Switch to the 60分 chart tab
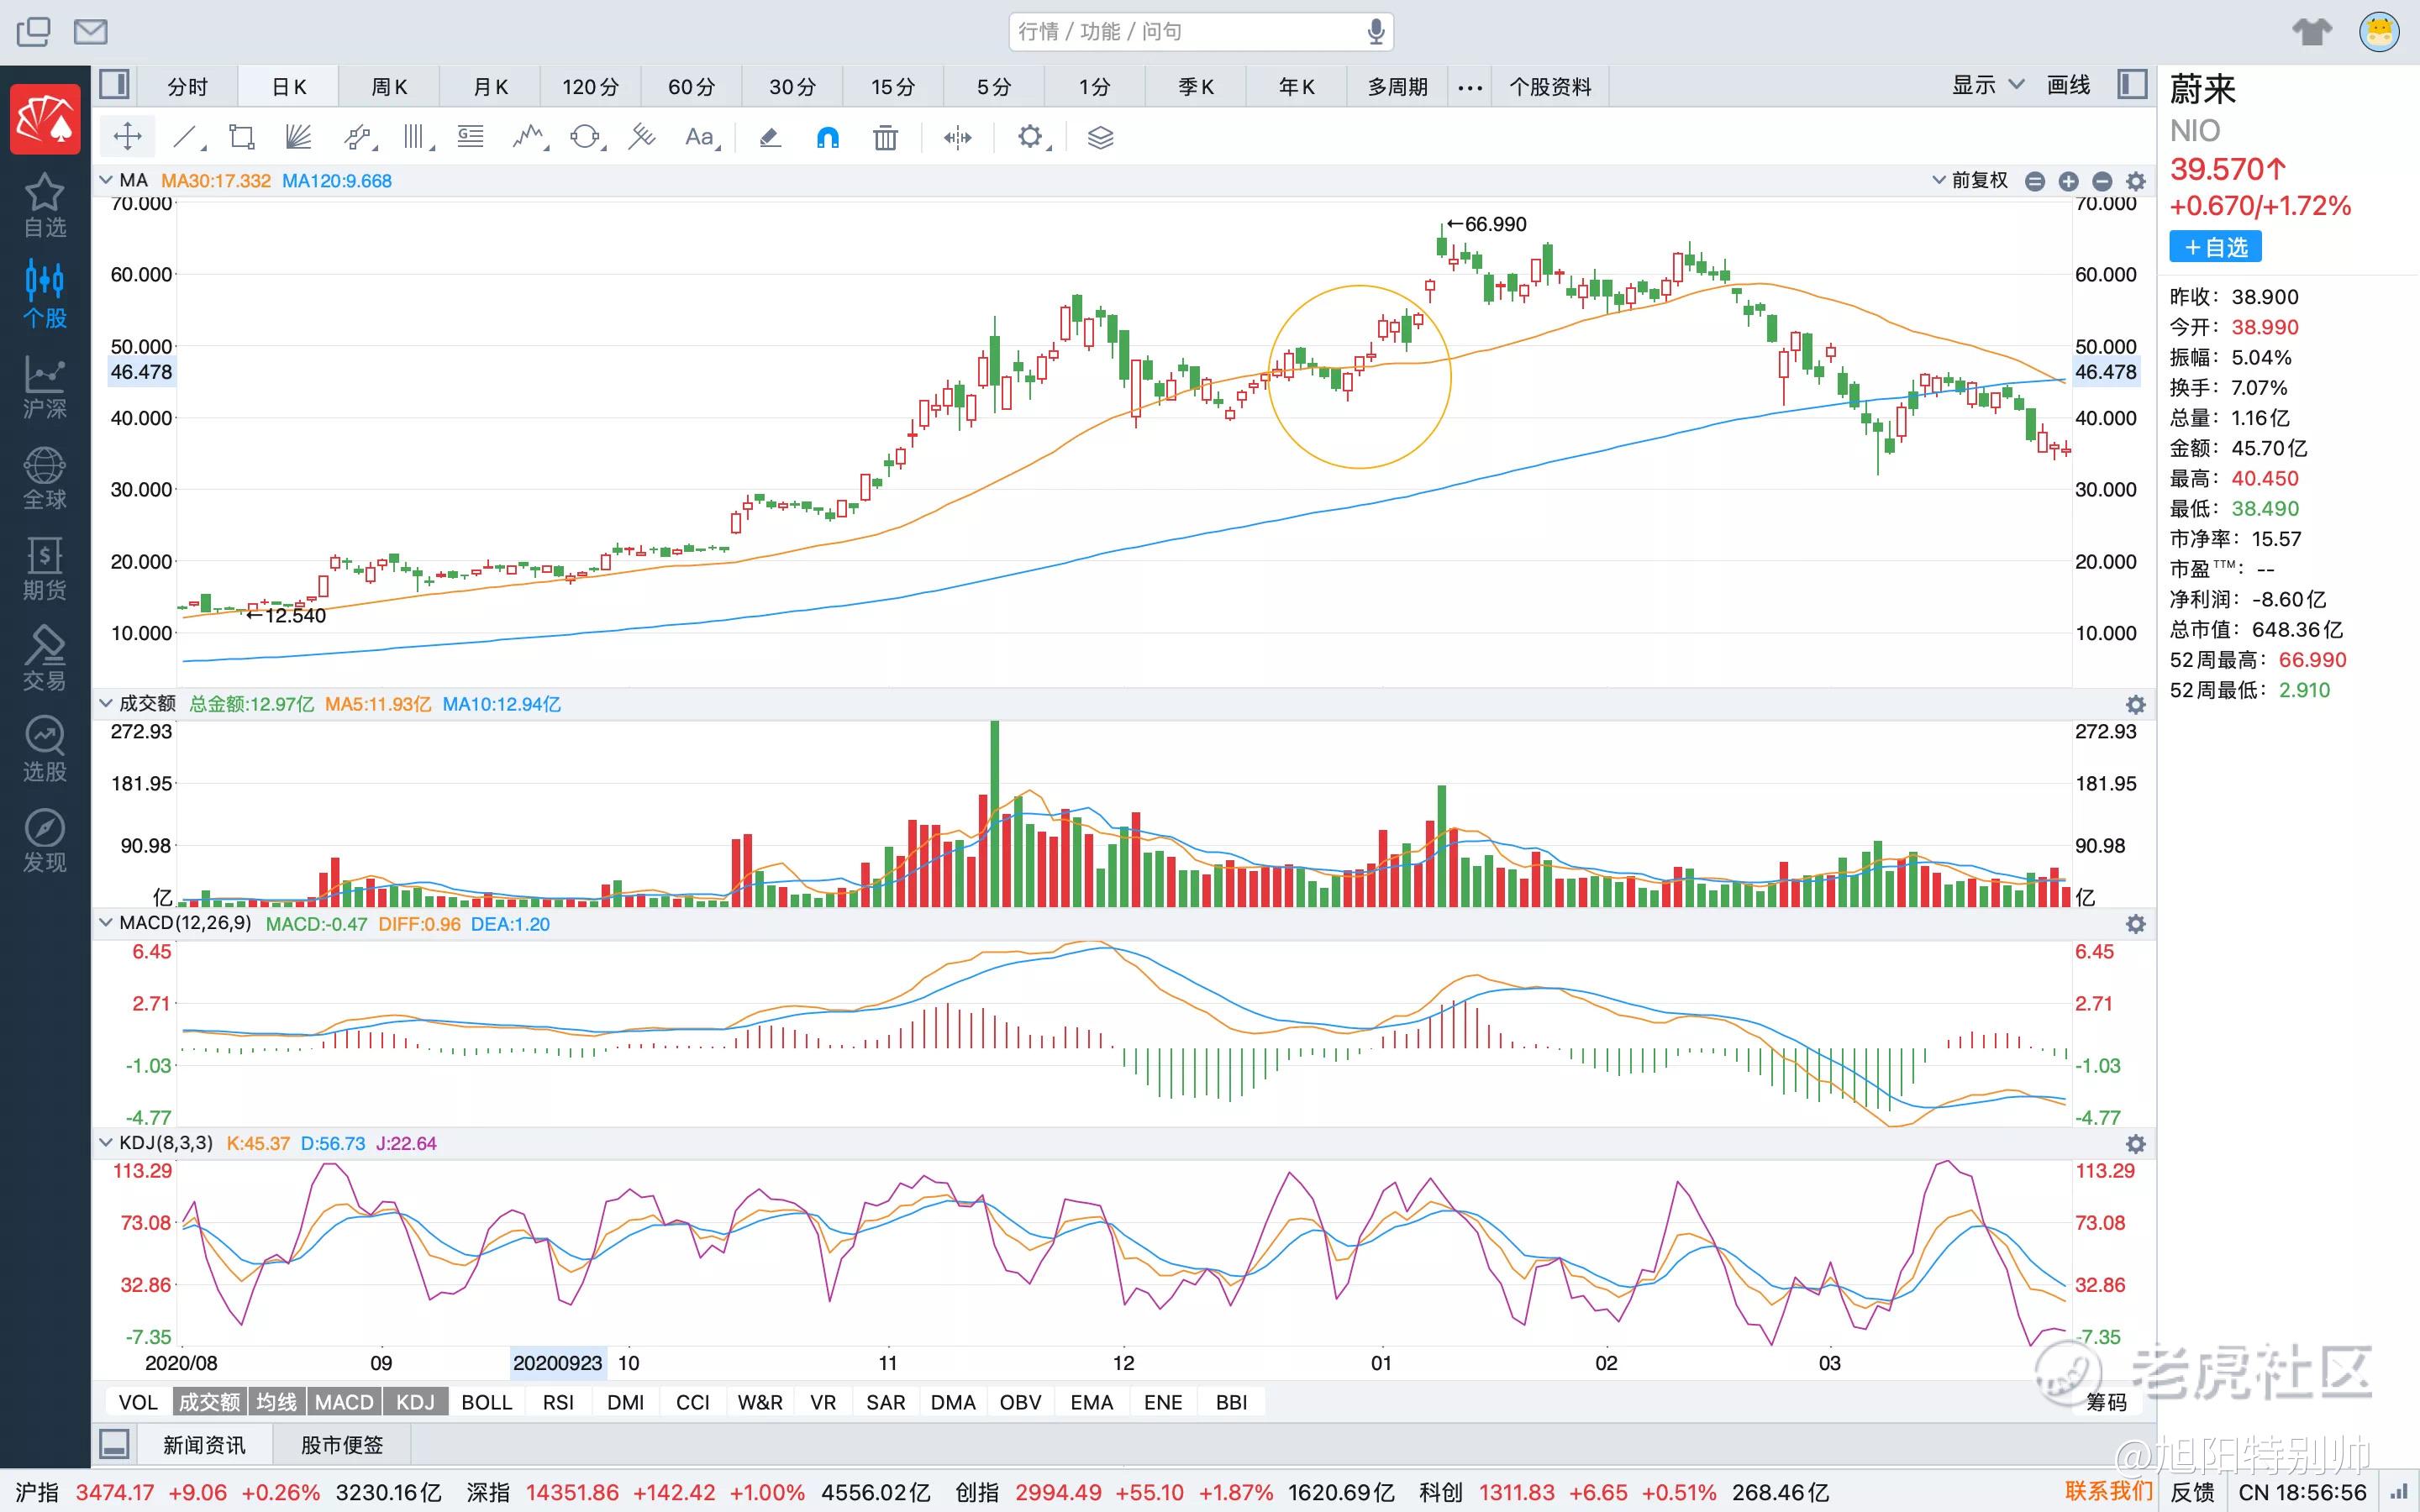The width and height of the screenshot is (2420, 1512). [692, 87]
